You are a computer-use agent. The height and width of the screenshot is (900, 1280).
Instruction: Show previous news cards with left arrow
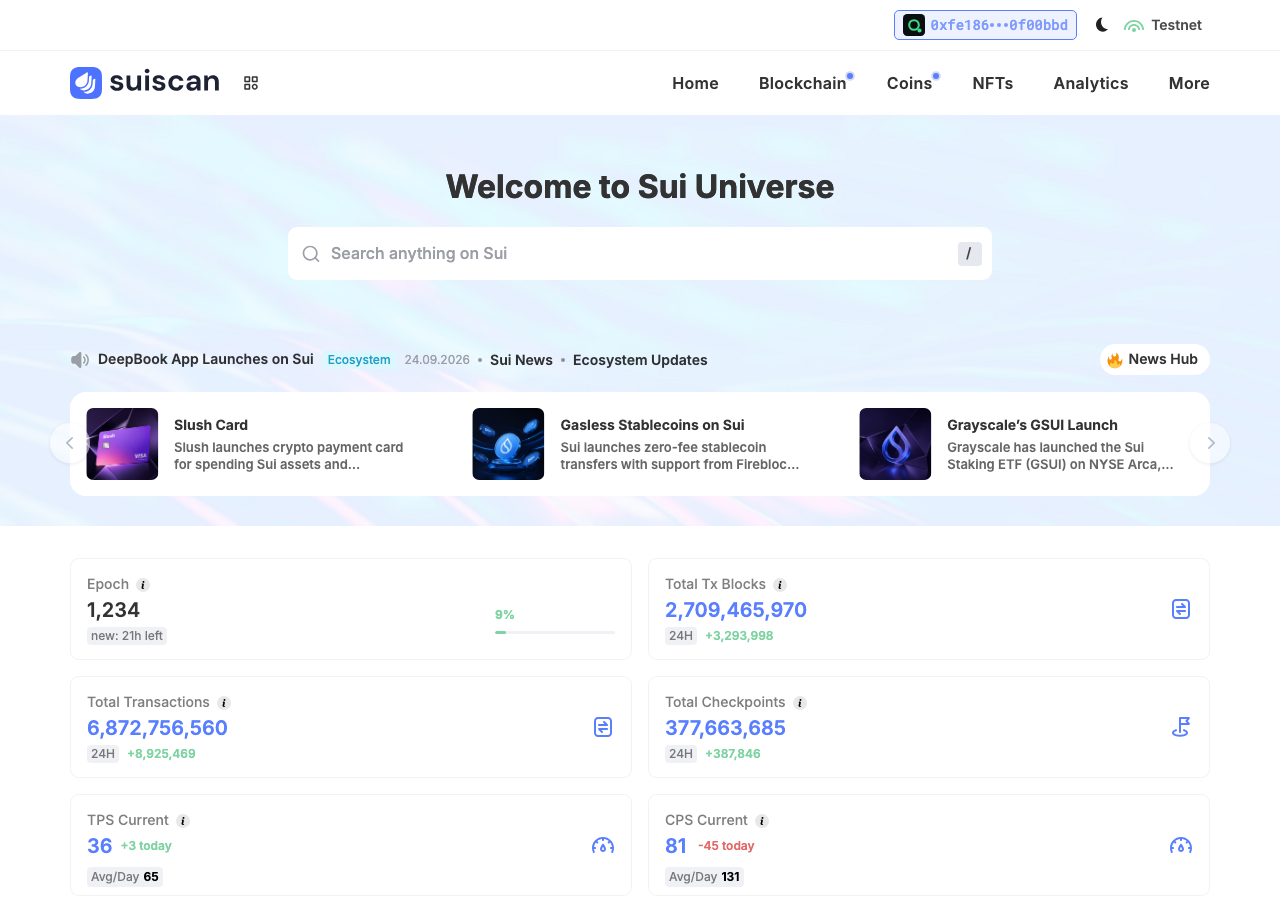[x=70, y=443]
